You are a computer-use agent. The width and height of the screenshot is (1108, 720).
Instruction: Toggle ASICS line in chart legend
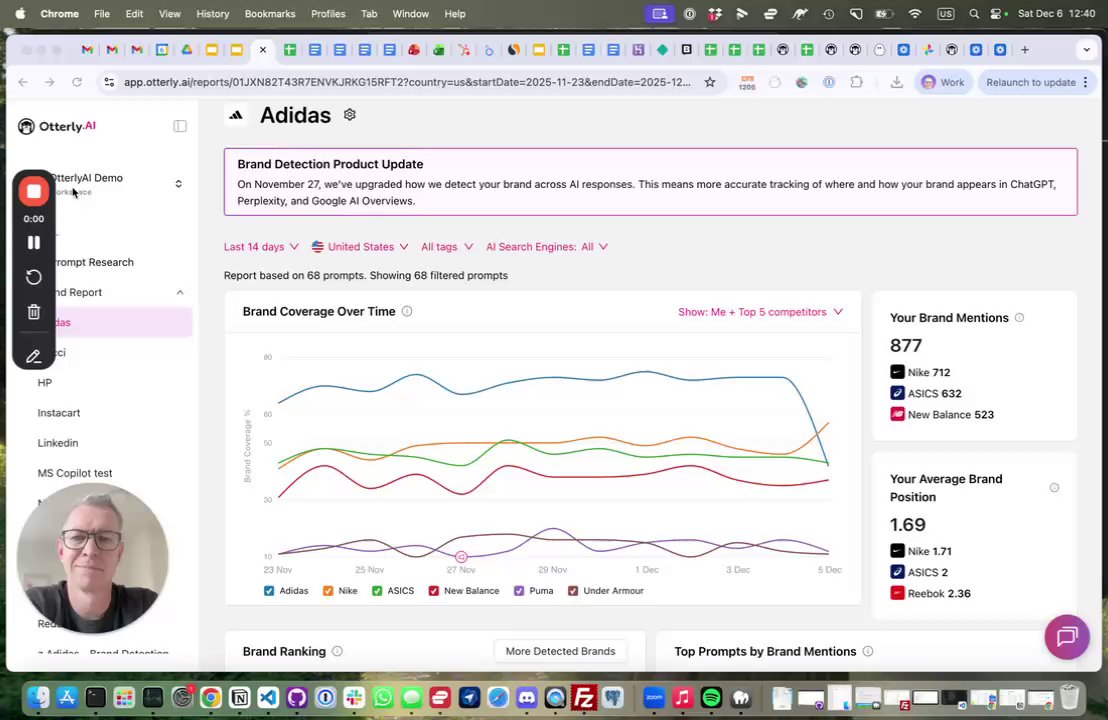pyautogui.click(x=393, y=591)
